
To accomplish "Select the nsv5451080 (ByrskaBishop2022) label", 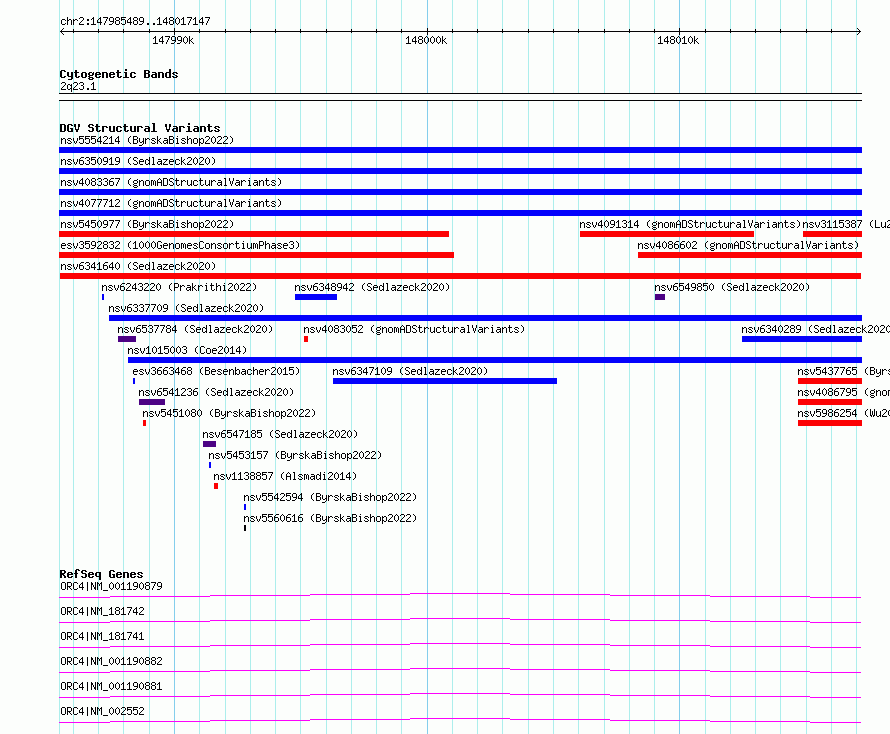I will pos(229,413).
